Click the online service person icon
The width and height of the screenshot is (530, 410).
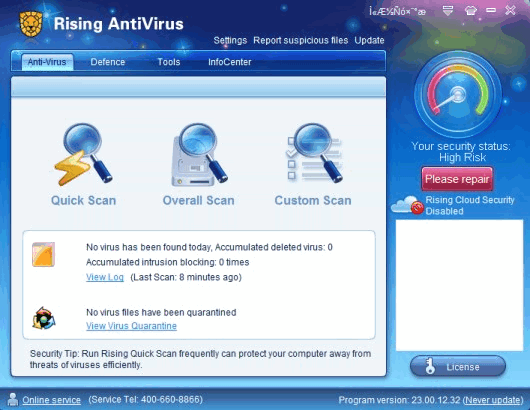[x=13, y=399]
